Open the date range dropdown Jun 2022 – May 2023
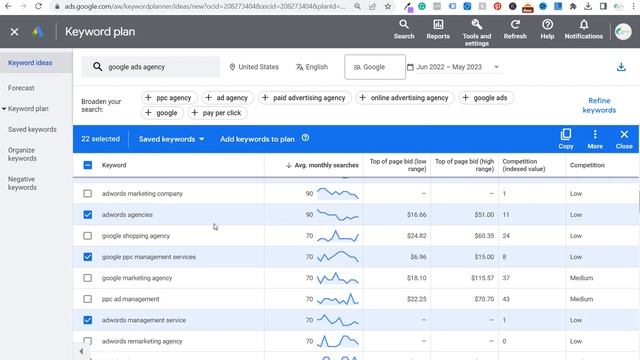The width and height of the screenshot is (640, 360). click(454, 67)
